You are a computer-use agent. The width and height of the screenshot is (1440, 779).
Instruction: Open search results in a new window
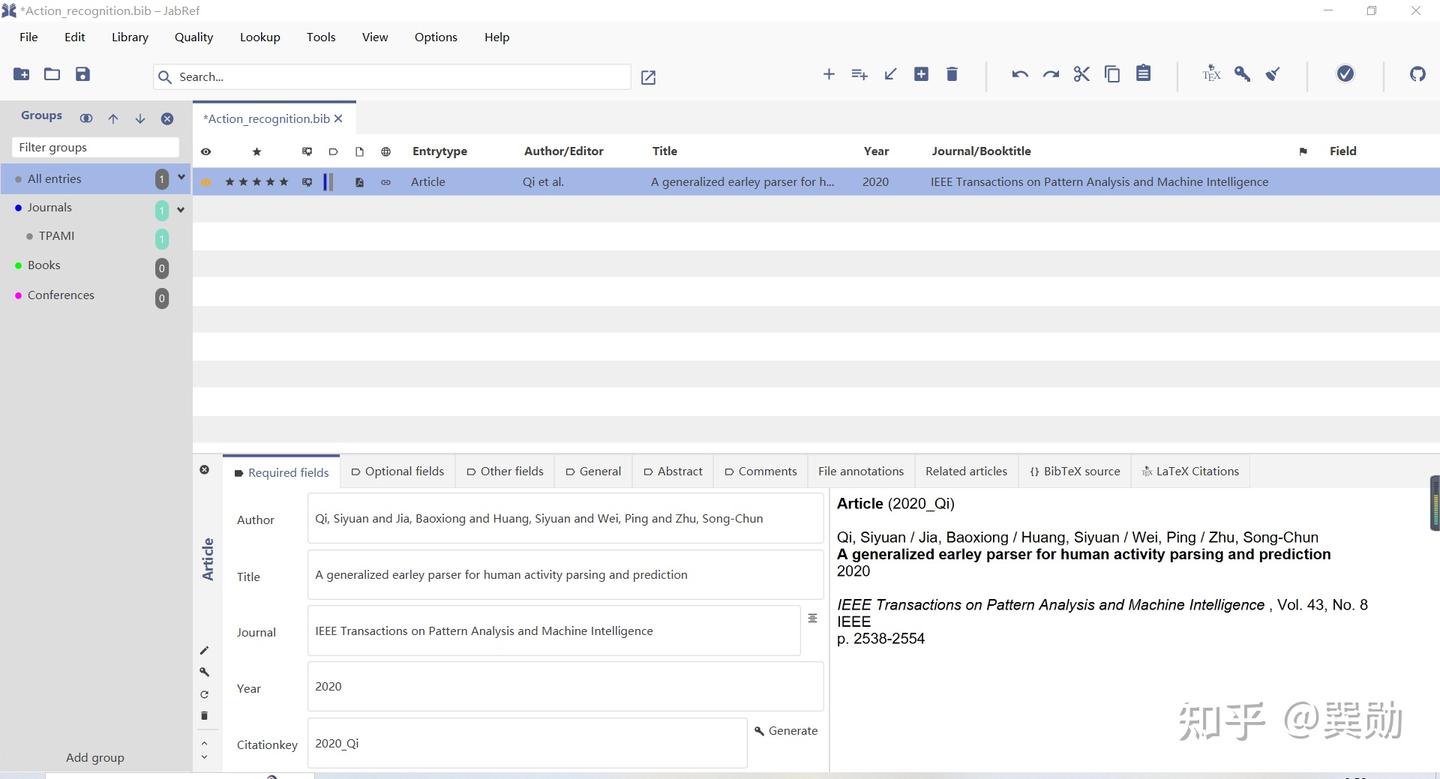pos(648,77)
